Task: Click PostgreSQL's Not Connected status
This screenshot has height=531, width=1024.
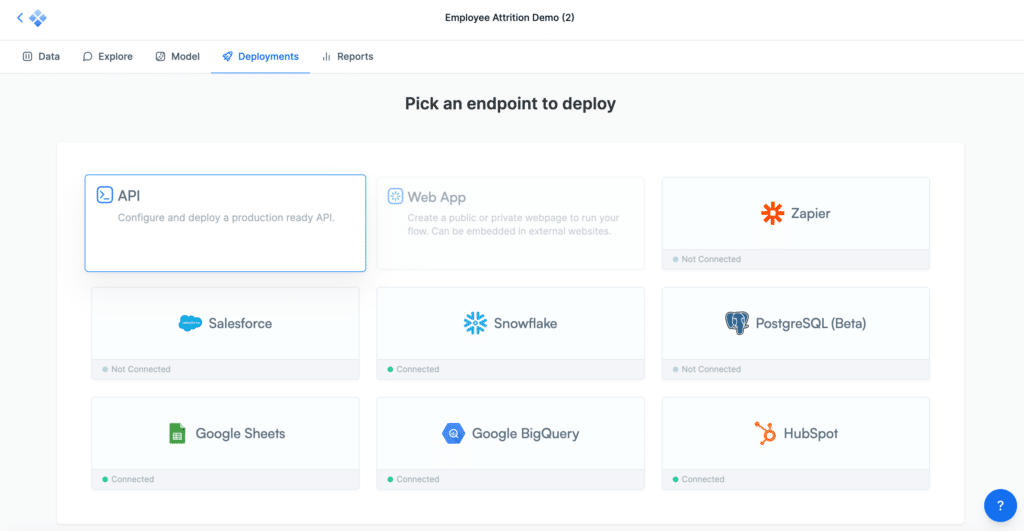Action: [x=707, y=369]
